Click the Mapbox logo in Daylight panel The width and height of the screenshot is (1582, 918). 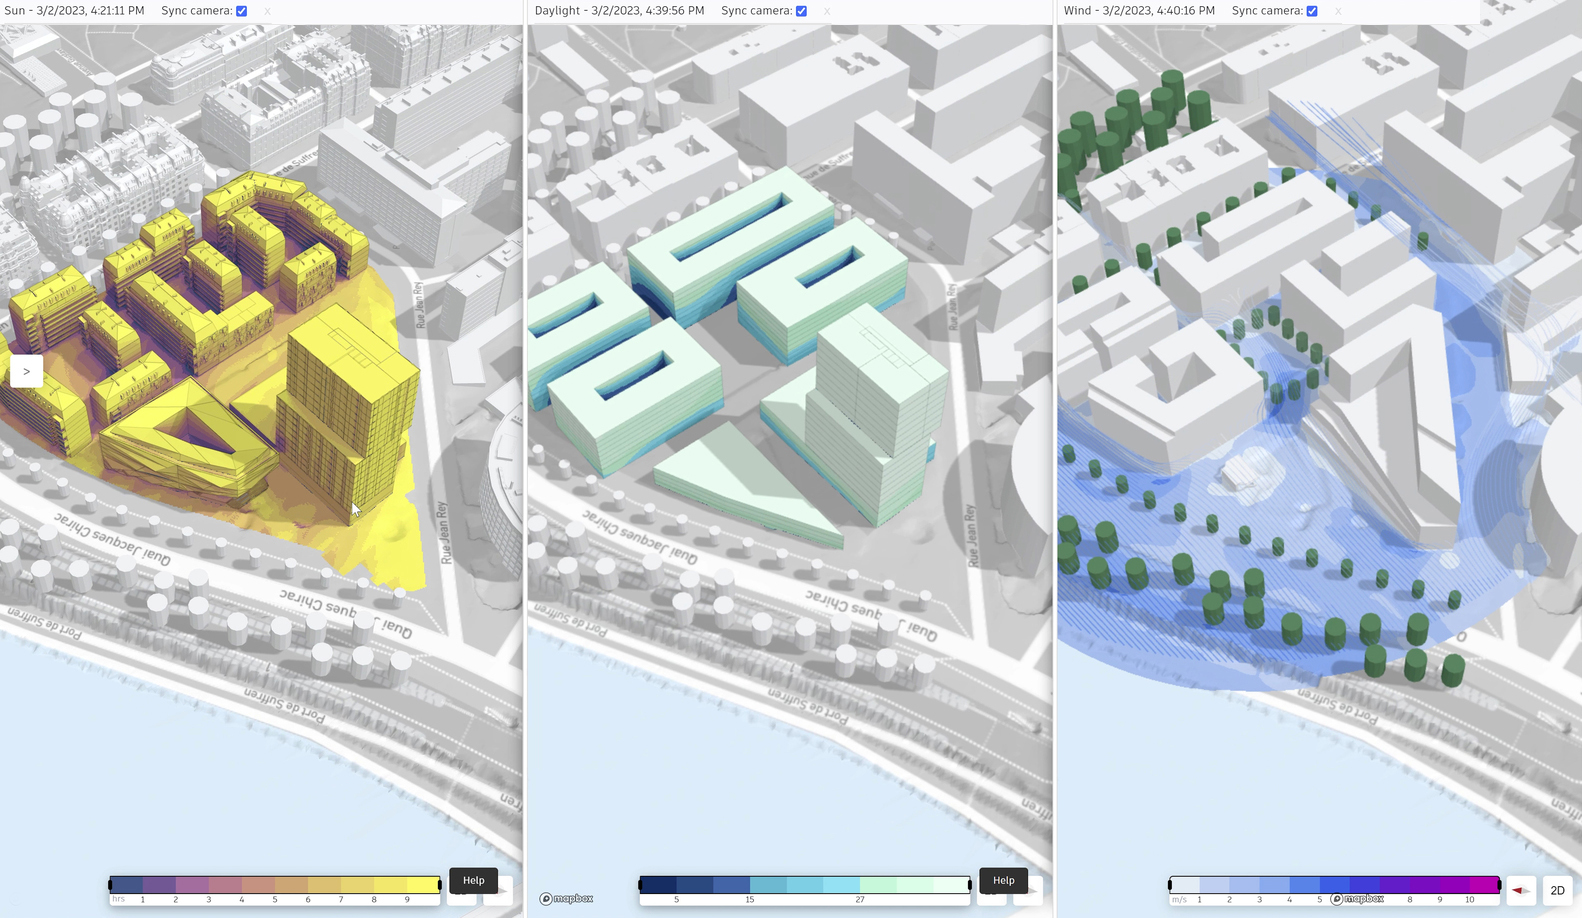pyautogui.click(x=566, y=898)
